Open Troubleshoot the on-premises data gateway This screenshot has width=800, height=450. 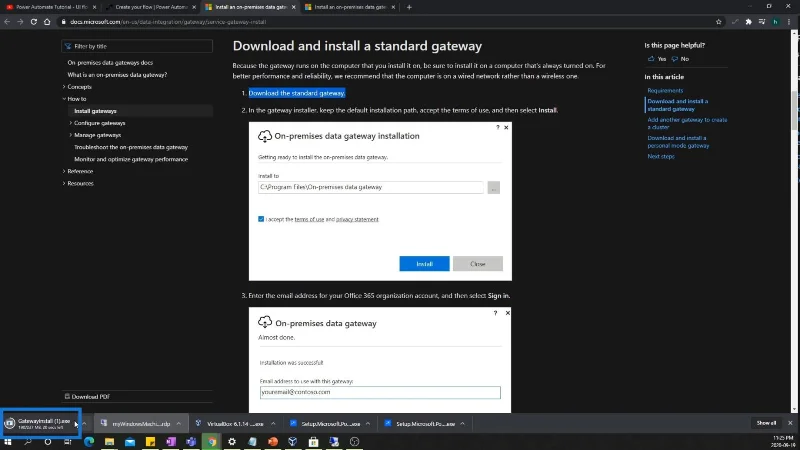click(x=131, y=147)
